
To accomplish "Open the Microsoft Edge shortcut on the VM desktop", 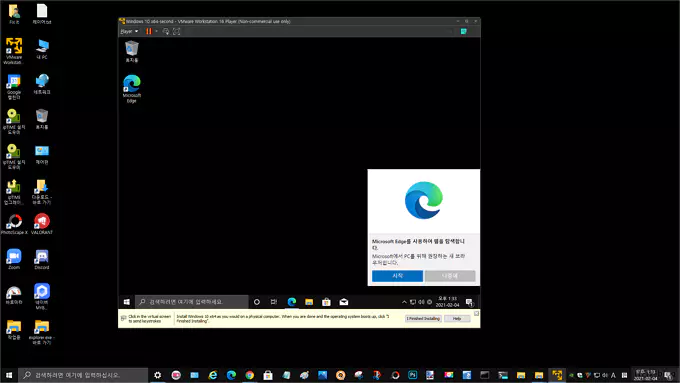I will coord(131,88).
